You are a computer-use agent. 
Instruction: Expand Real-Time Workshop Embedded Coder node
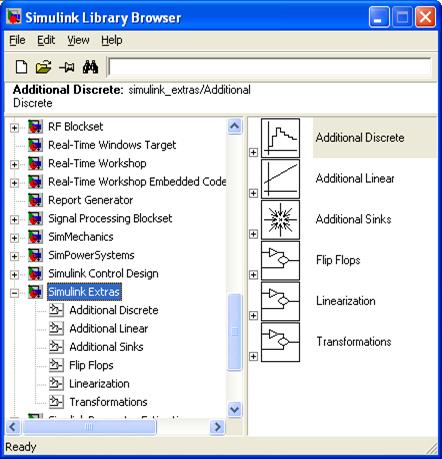pyautogui.click(x=14, y=183)
